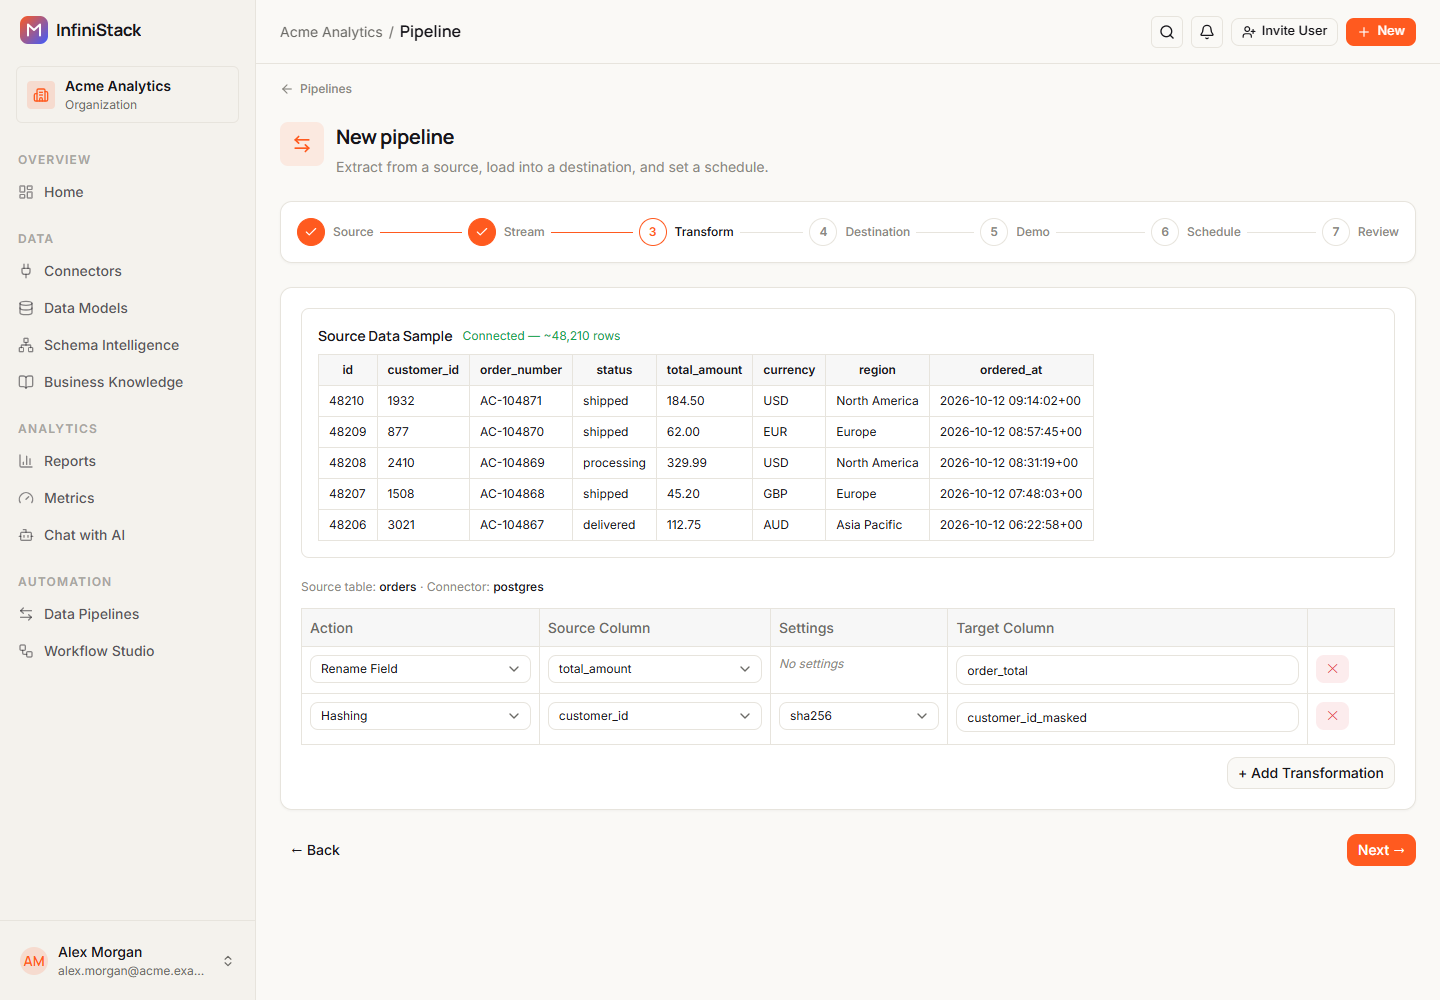Click the InfiniStack logo icon

[x=34, y=30]
